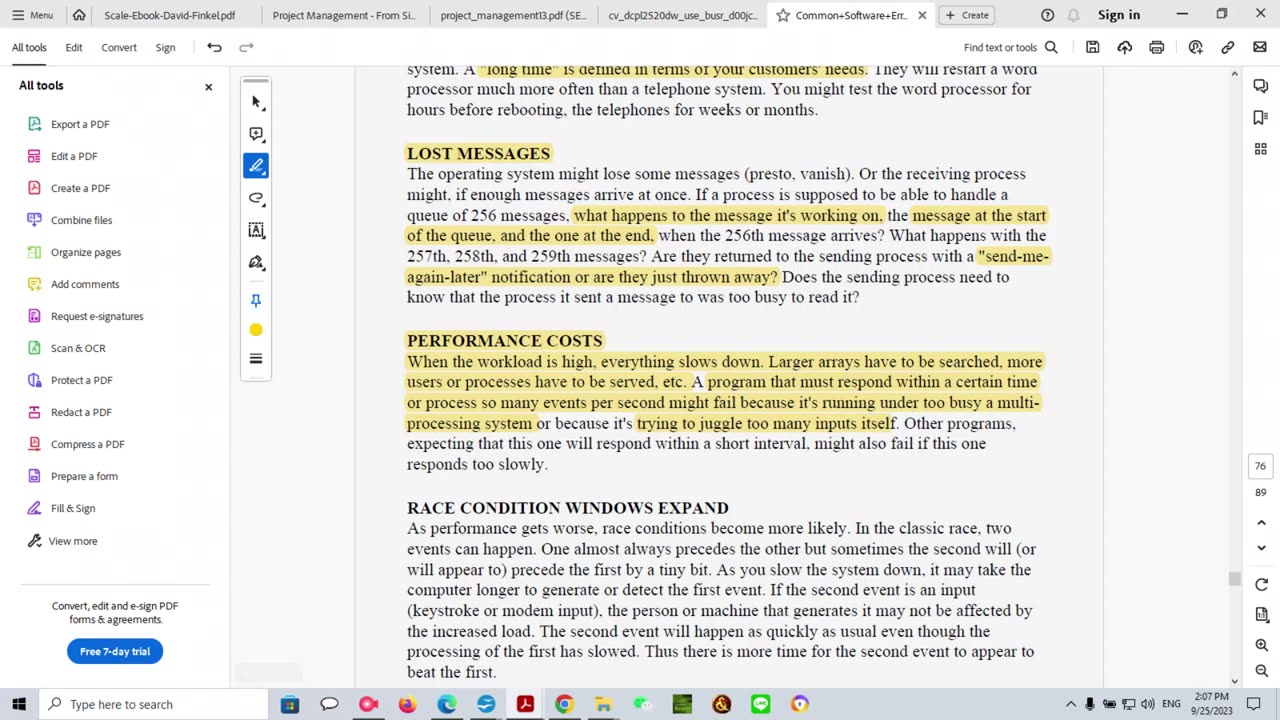The width and height of the screenshot is (1280, 720).
Task: Open the Edit menu
Action: pos(74,47)
